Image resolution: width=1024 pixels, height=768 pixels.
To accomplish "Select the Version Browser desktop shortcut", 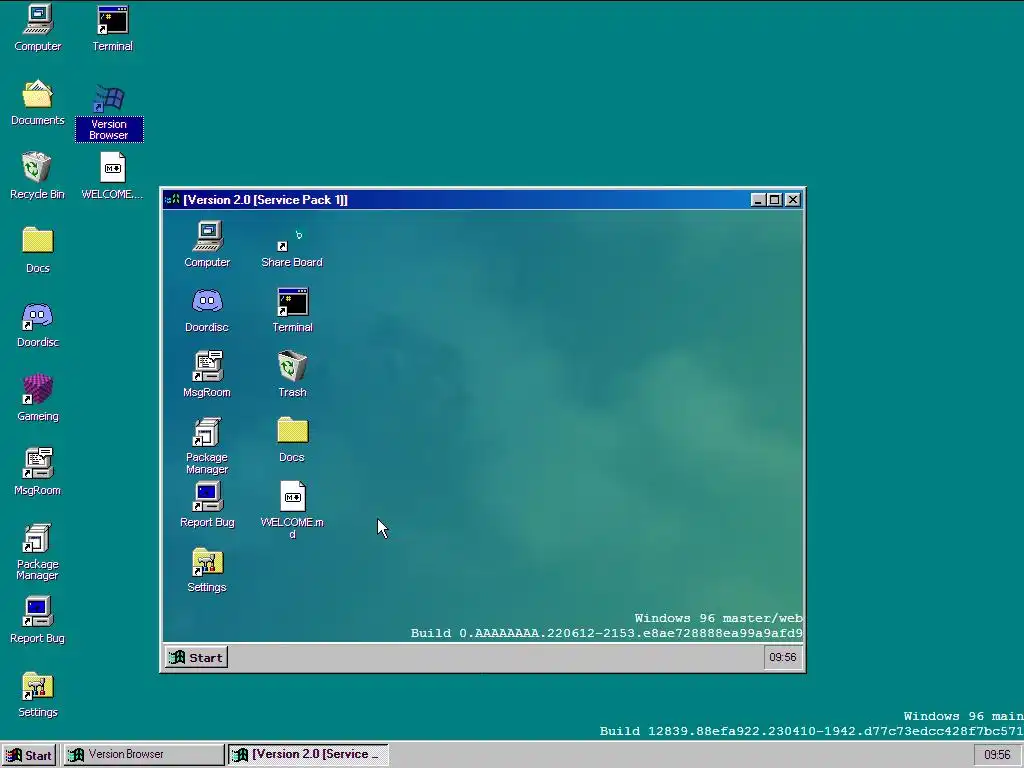I will pyautogui.click(x=109, y=112).
